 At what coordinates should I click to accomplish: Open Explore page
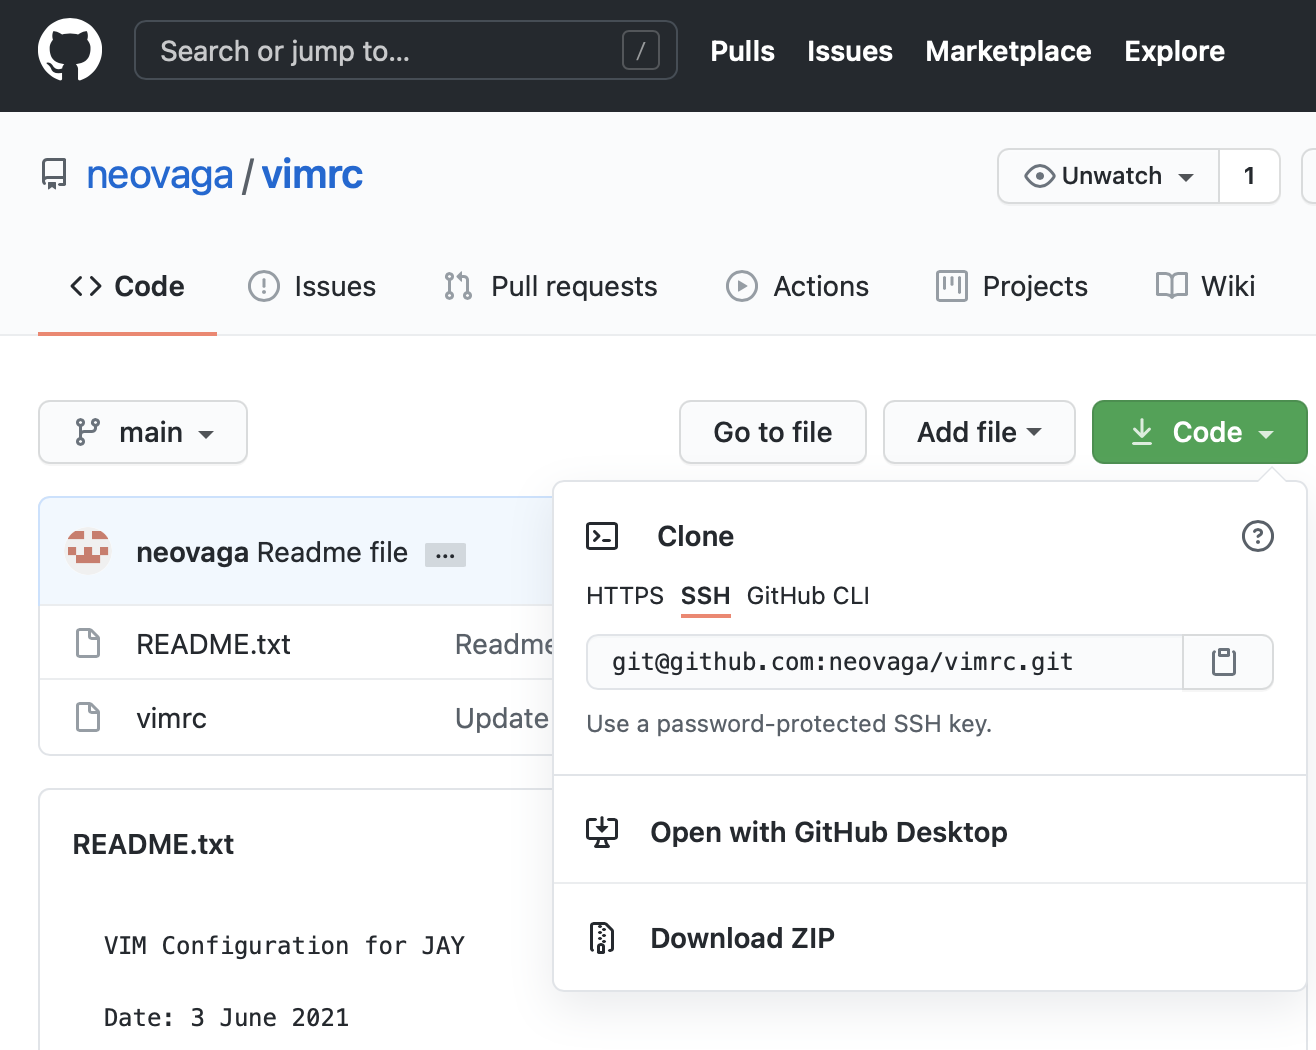pyautogui.click(x=1174, y=51)
